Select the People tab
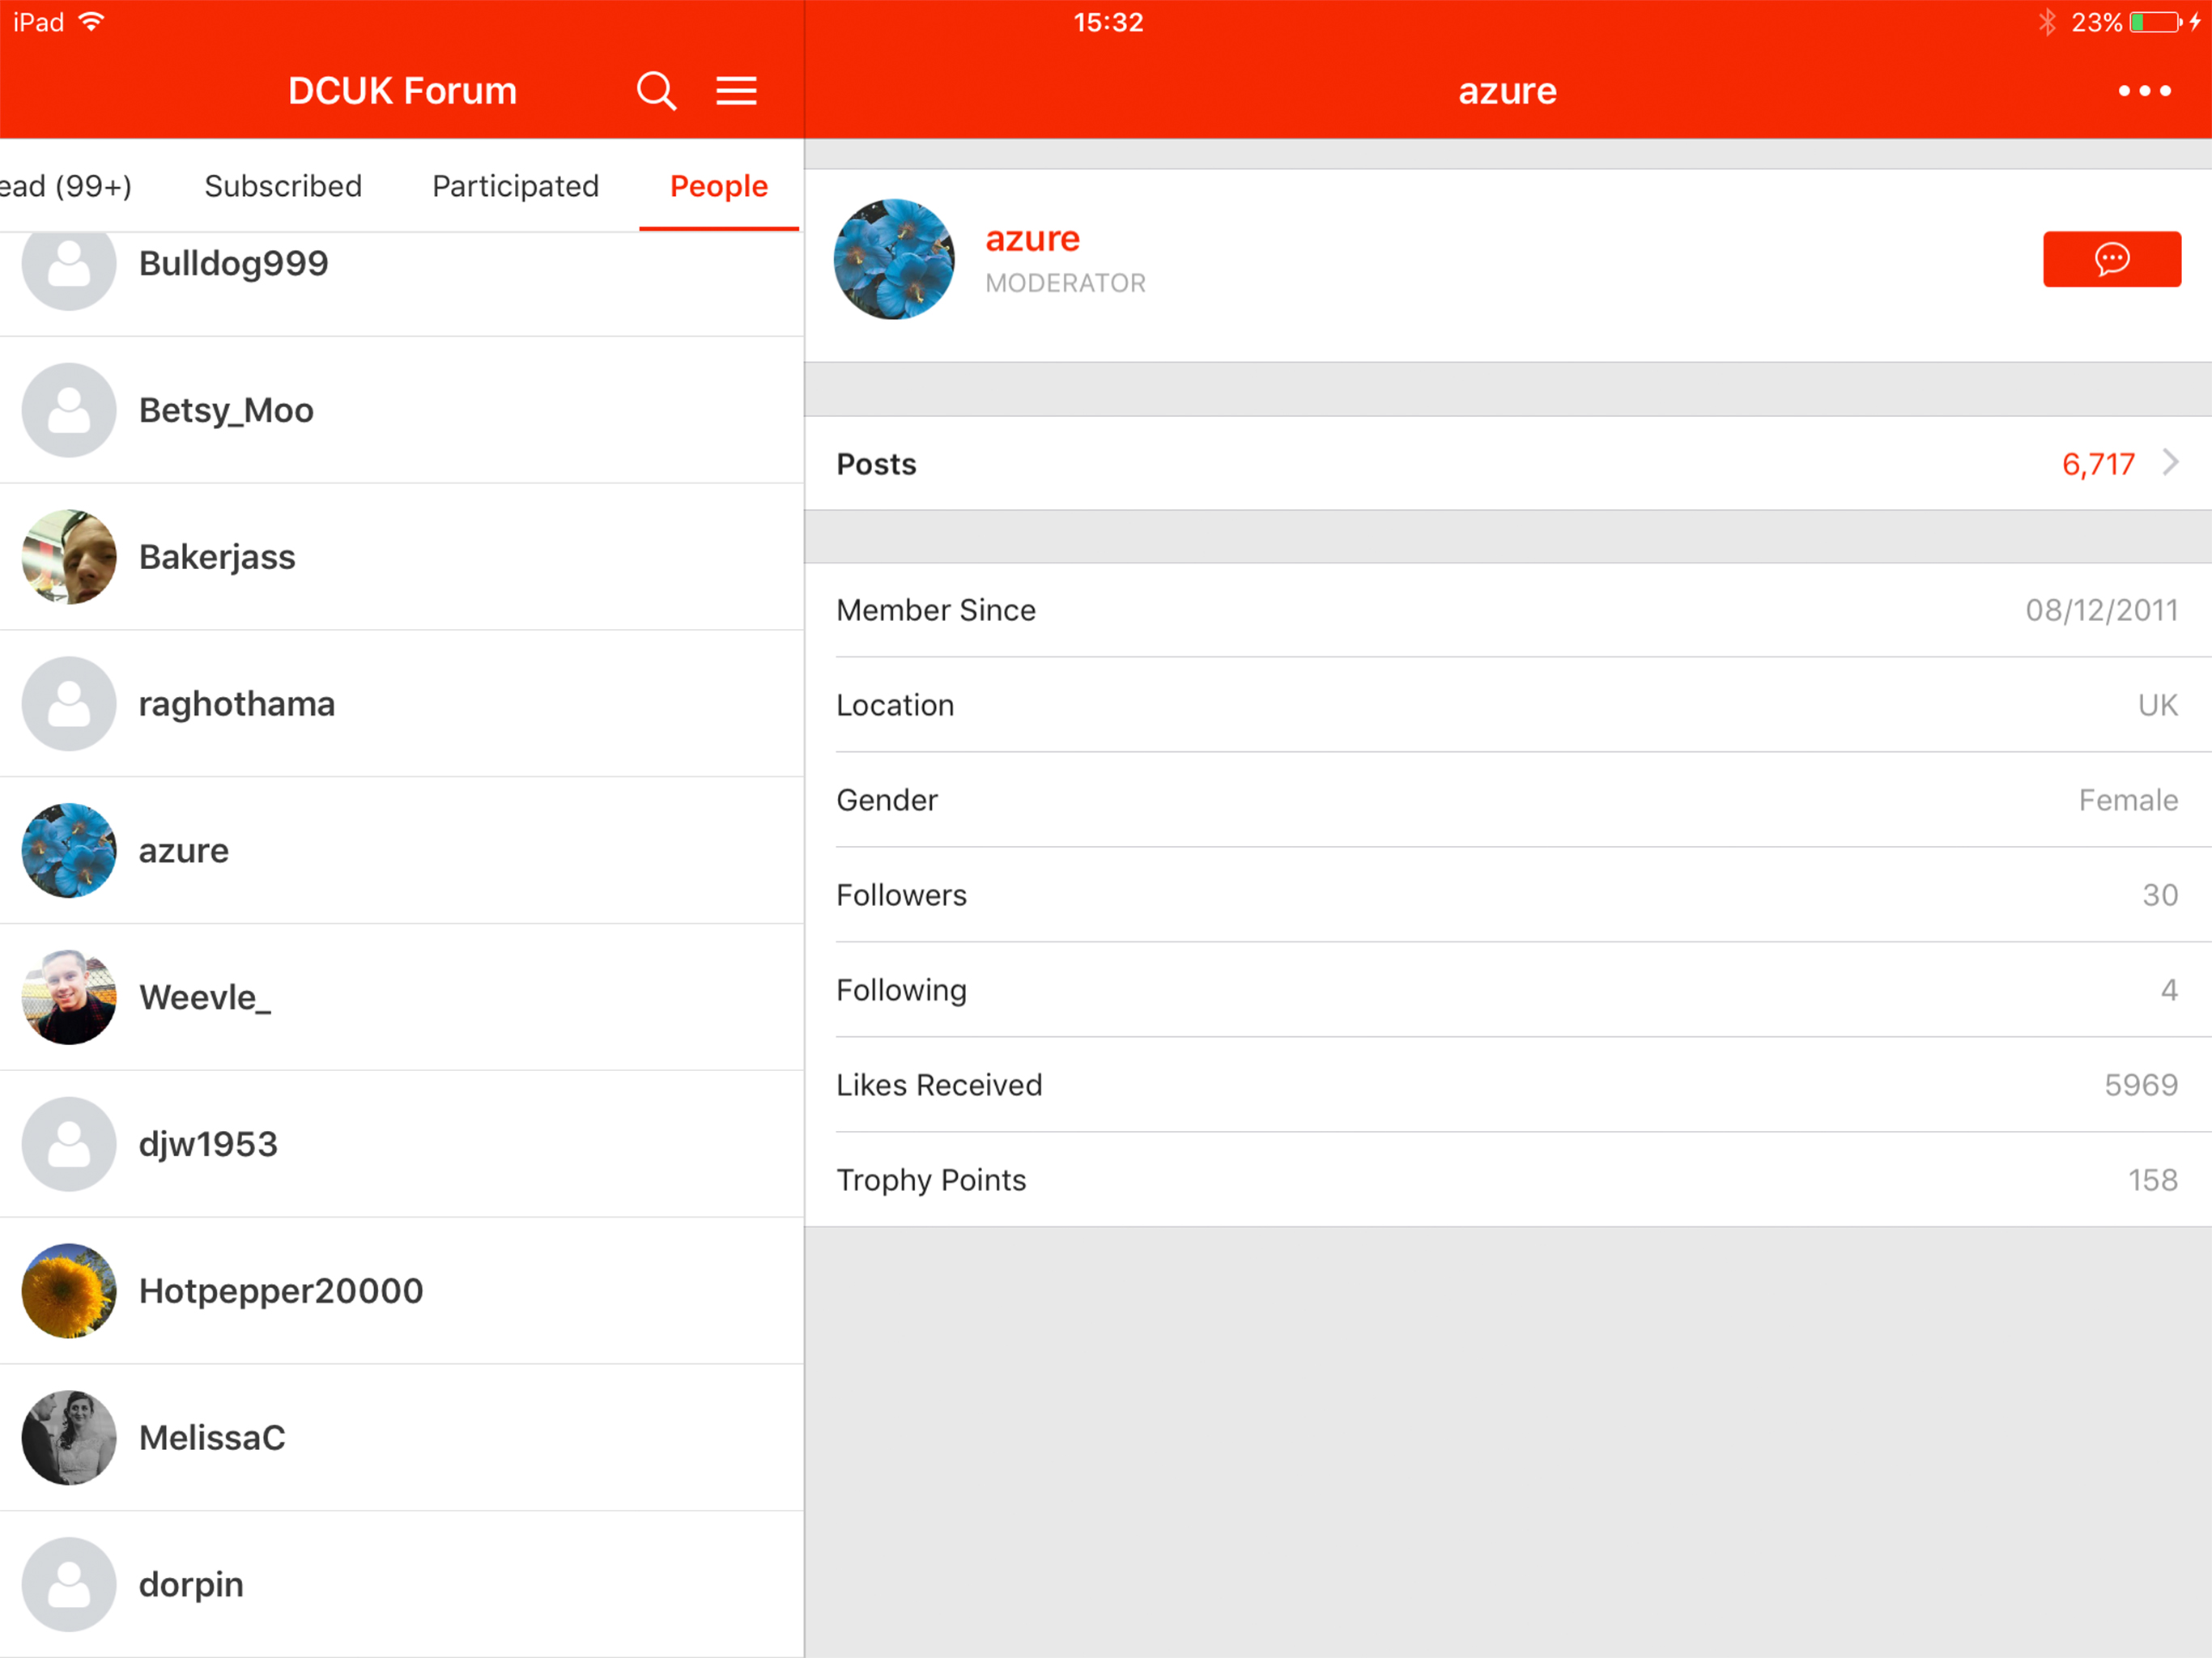Screen dimensions: 2212x1658 pos(718,186)
